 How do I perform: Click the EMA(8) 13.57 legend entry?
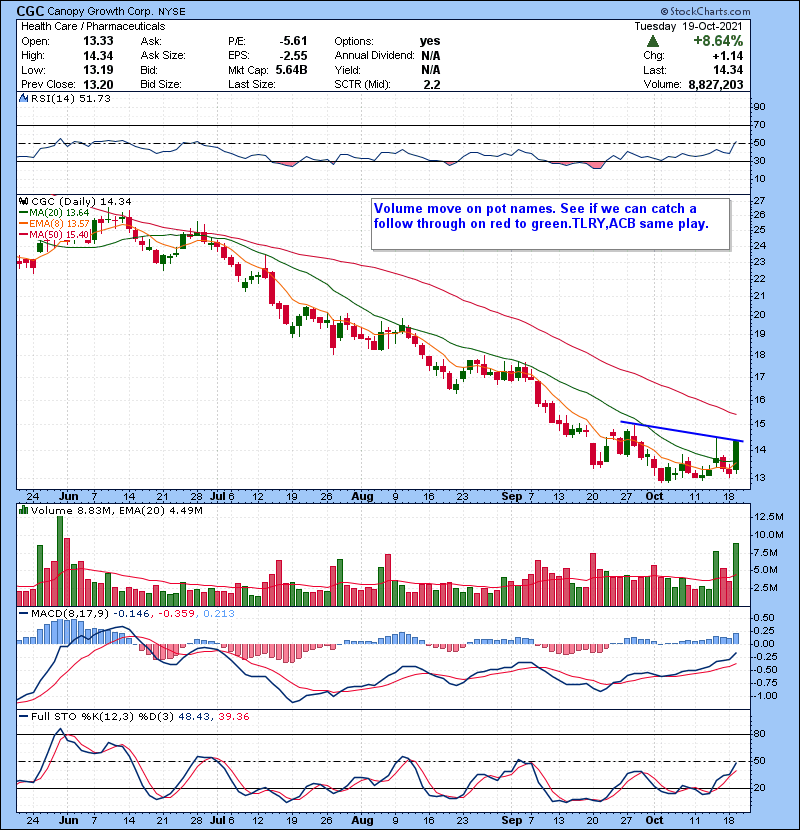(x=55, y=223)
